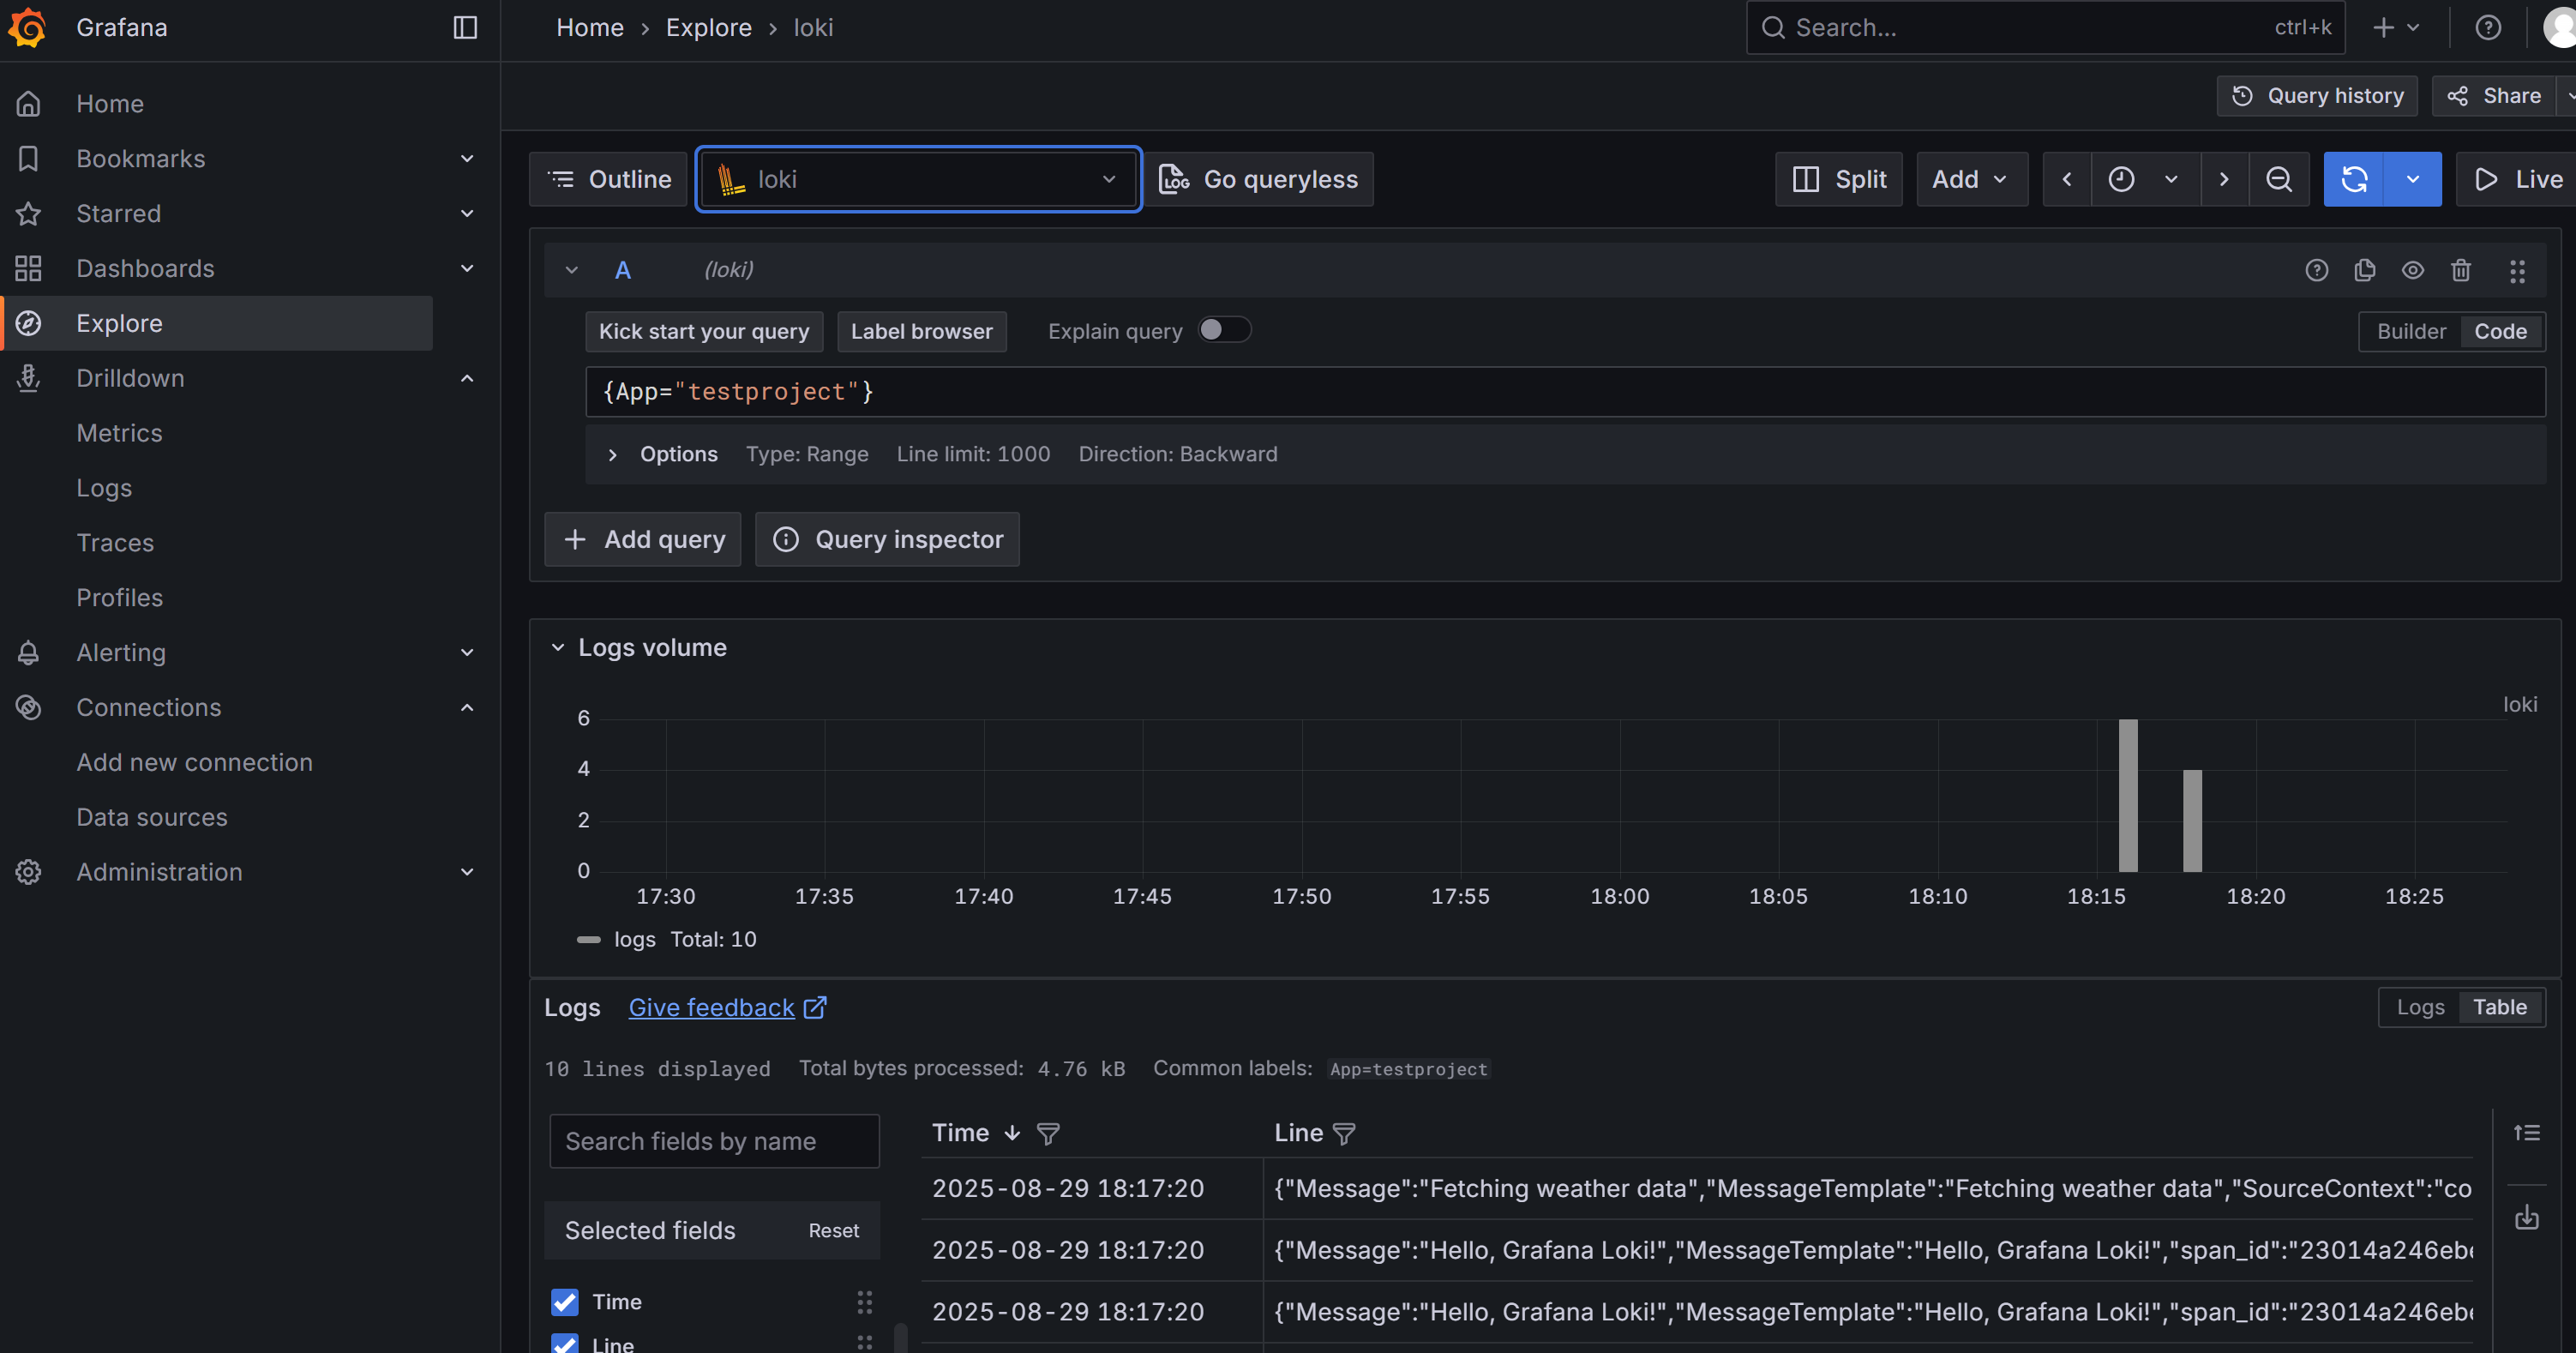Open Metrics under Drilldown
Screen dimensions: 2576x1353
click(119, 433)
